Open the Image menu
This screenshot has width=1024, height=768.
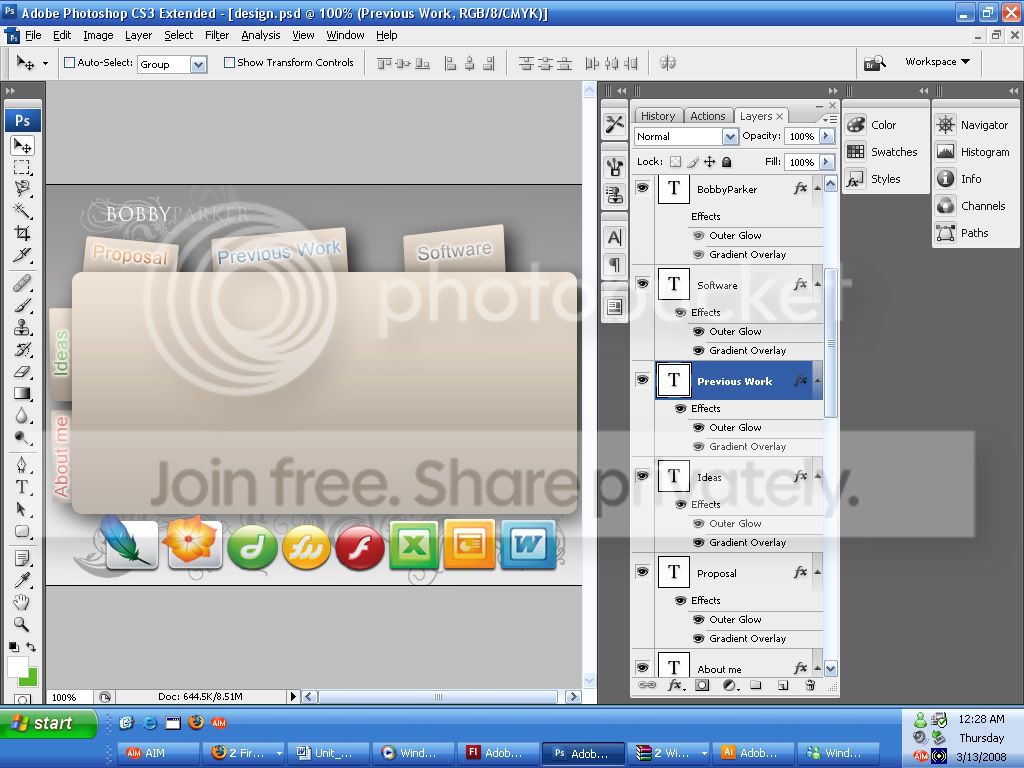tap(98, 35)
